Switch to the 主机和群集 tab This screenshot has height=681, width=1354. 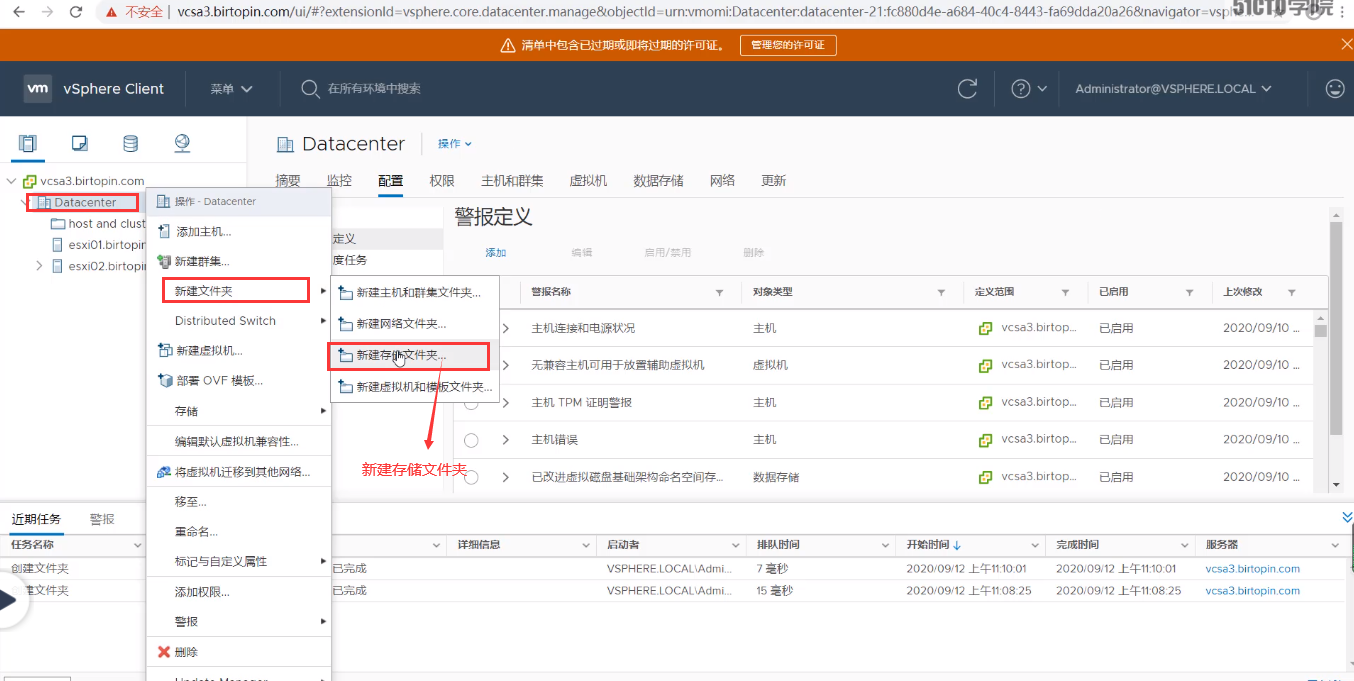click(512, 181)
